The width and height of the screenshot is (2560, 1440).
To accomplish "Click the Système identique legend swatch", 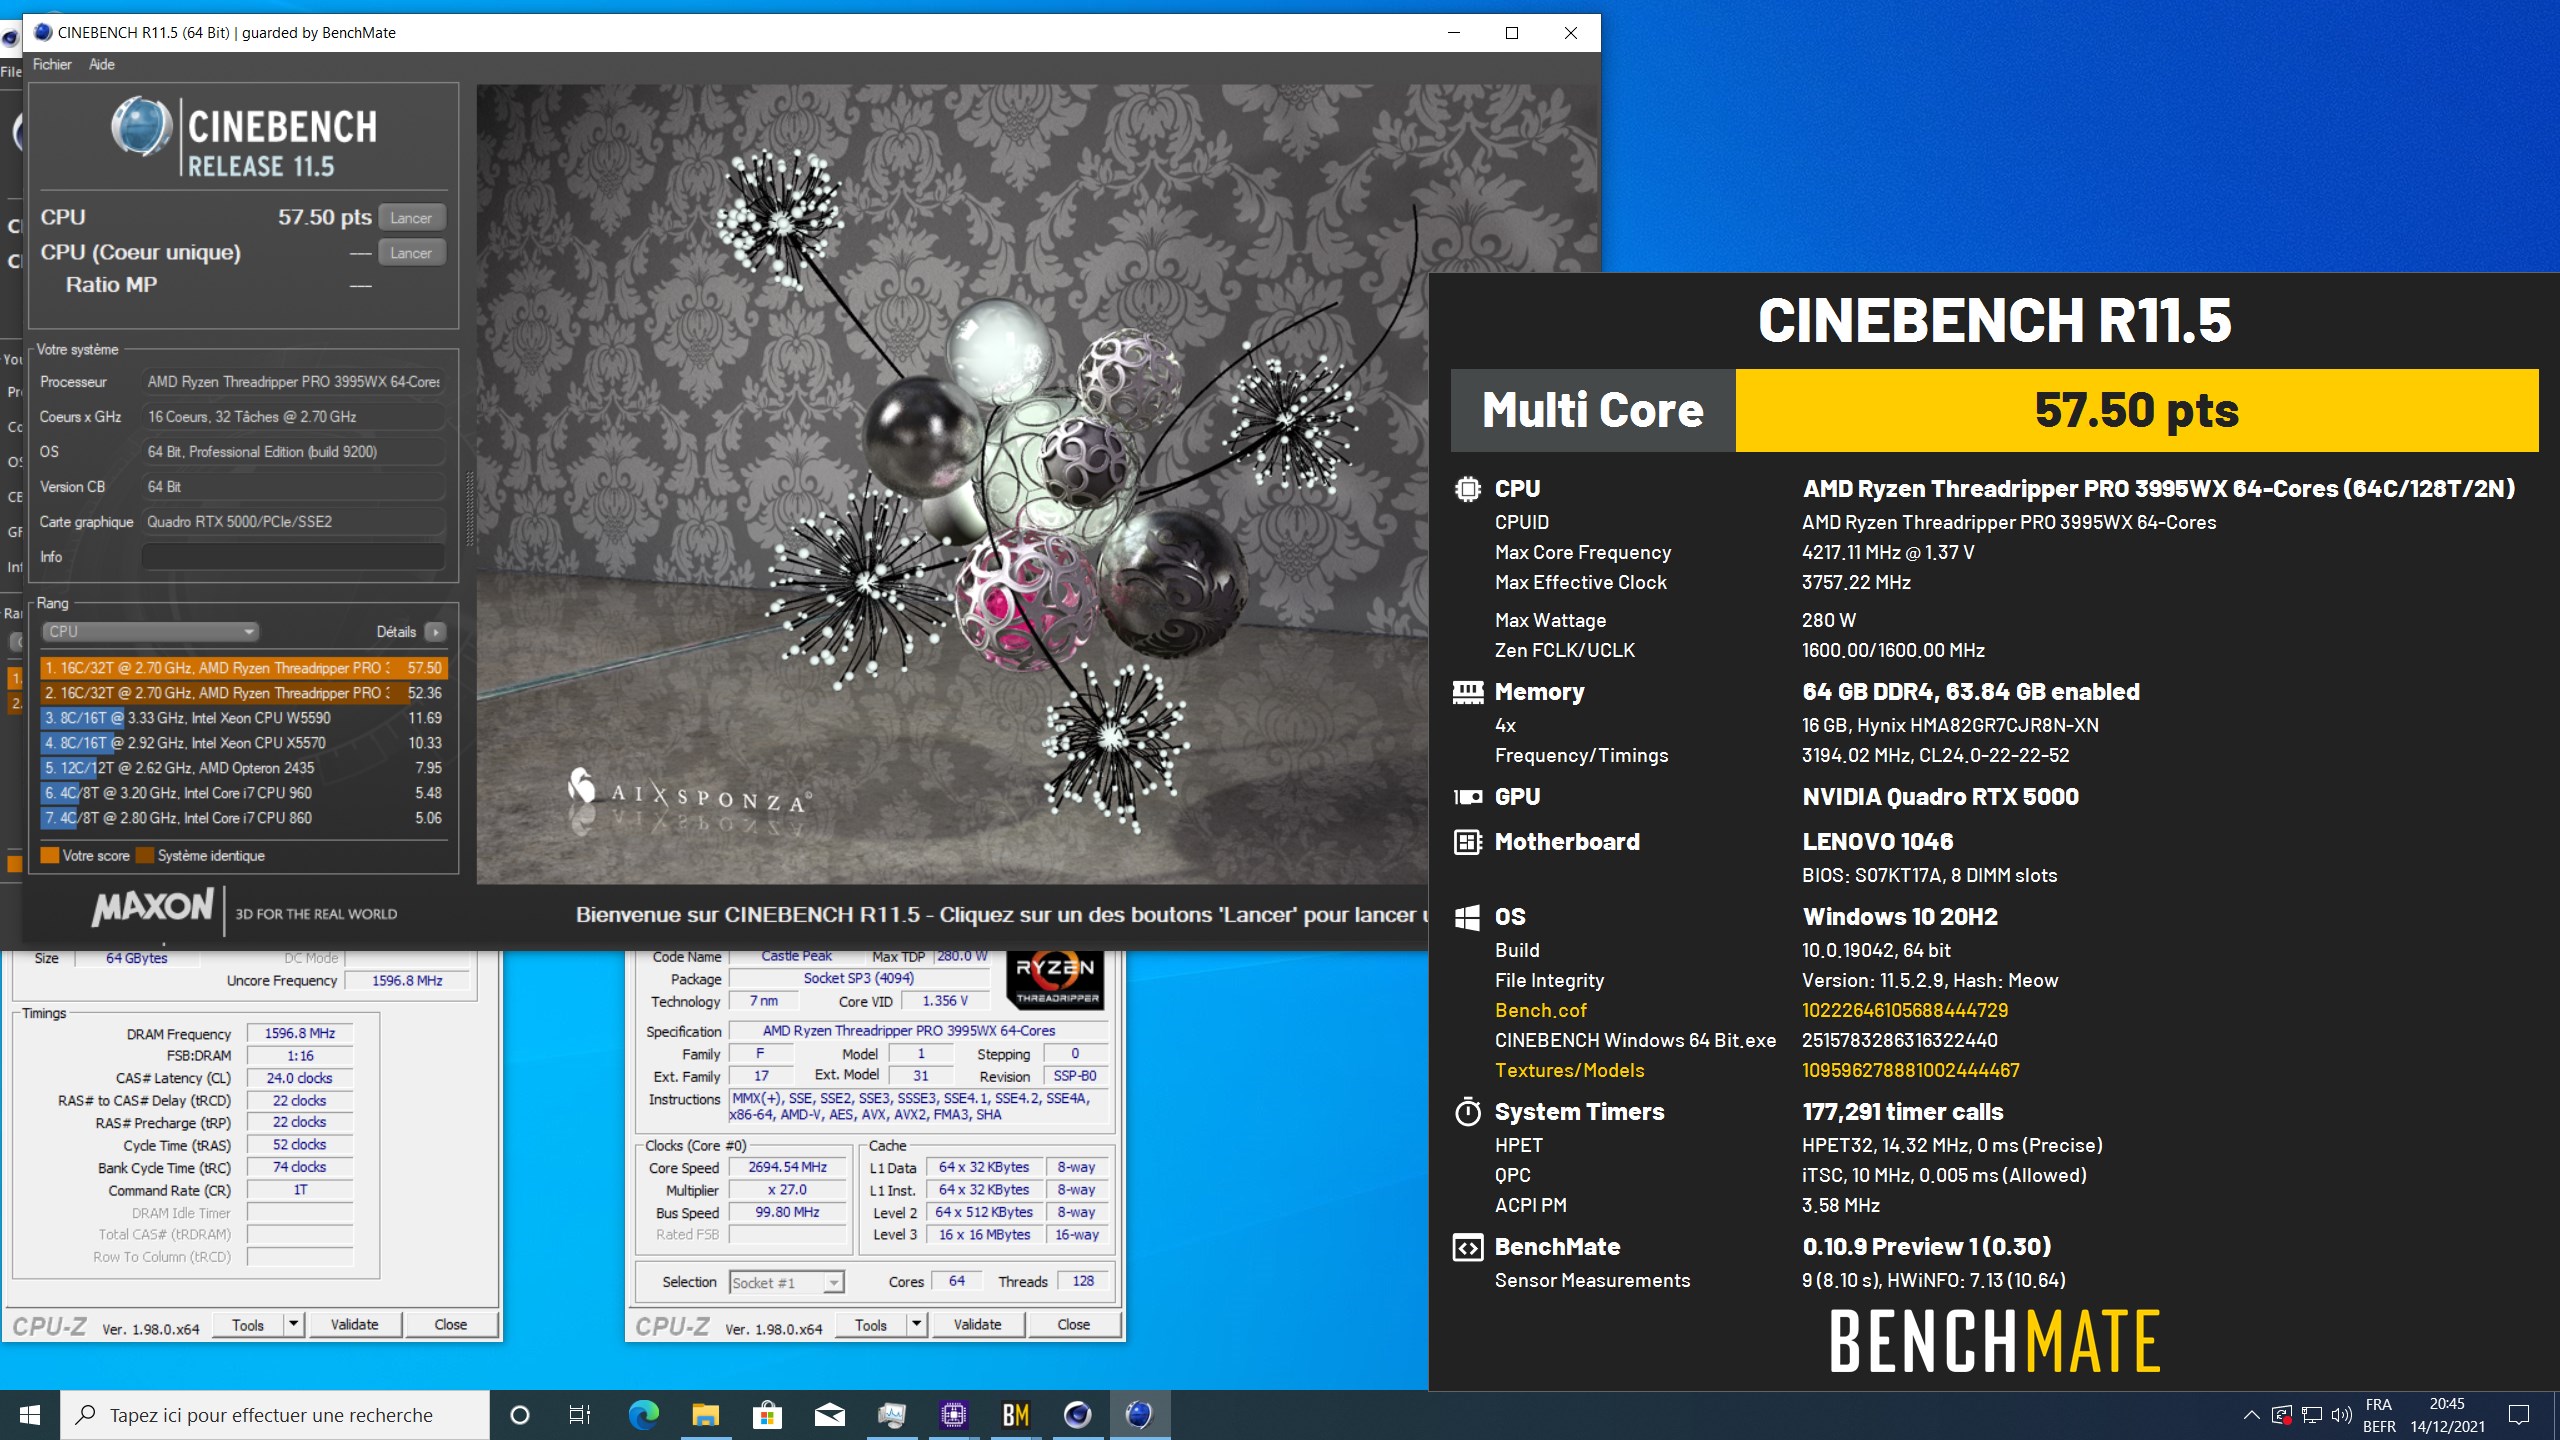I will tap(144, 856).
